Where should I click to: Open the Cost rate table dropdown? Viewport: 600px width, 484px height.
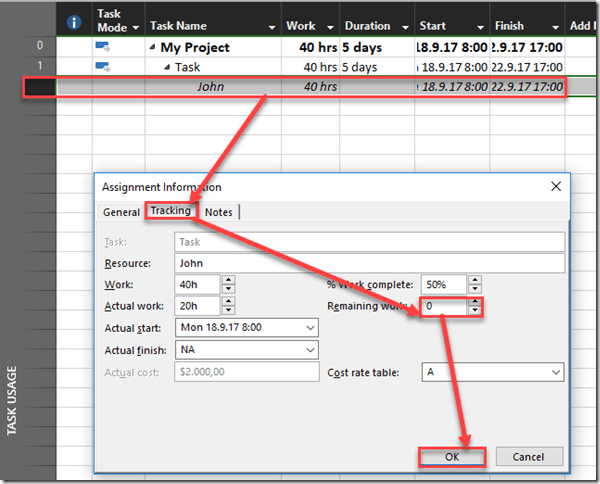[555, 372]
